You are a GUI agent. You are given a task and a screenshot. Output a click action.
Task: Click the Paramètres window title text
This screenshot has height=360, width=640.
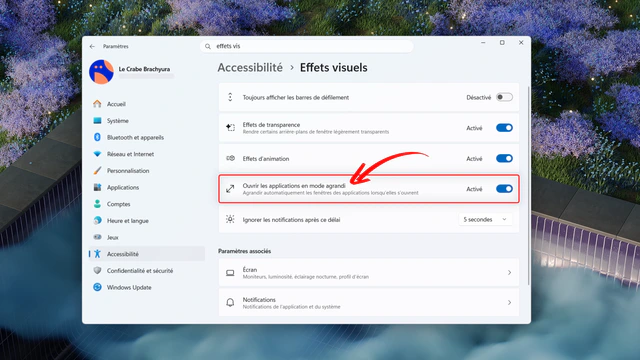pos(116,47)
